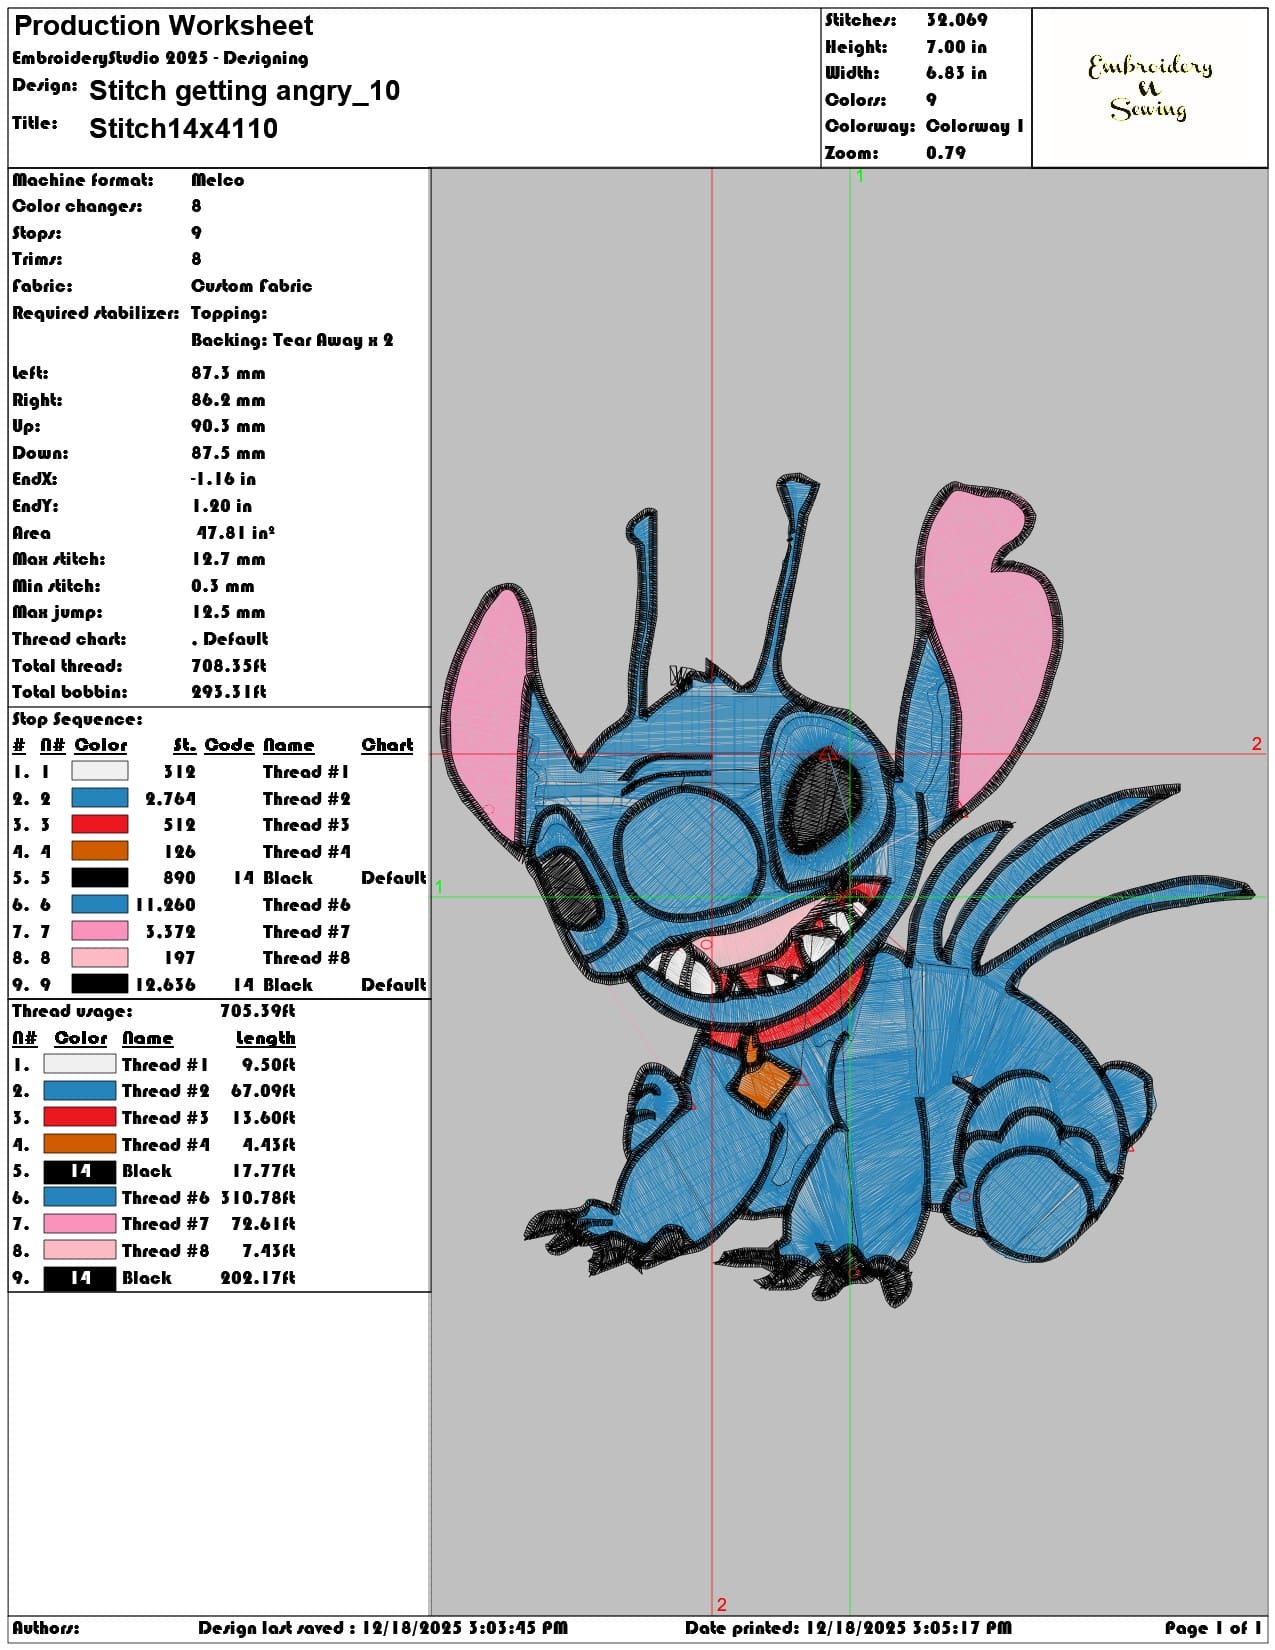Click the Down value 87.5 mm
This screenshot has width=1275, height=1650.
(228, 453)
